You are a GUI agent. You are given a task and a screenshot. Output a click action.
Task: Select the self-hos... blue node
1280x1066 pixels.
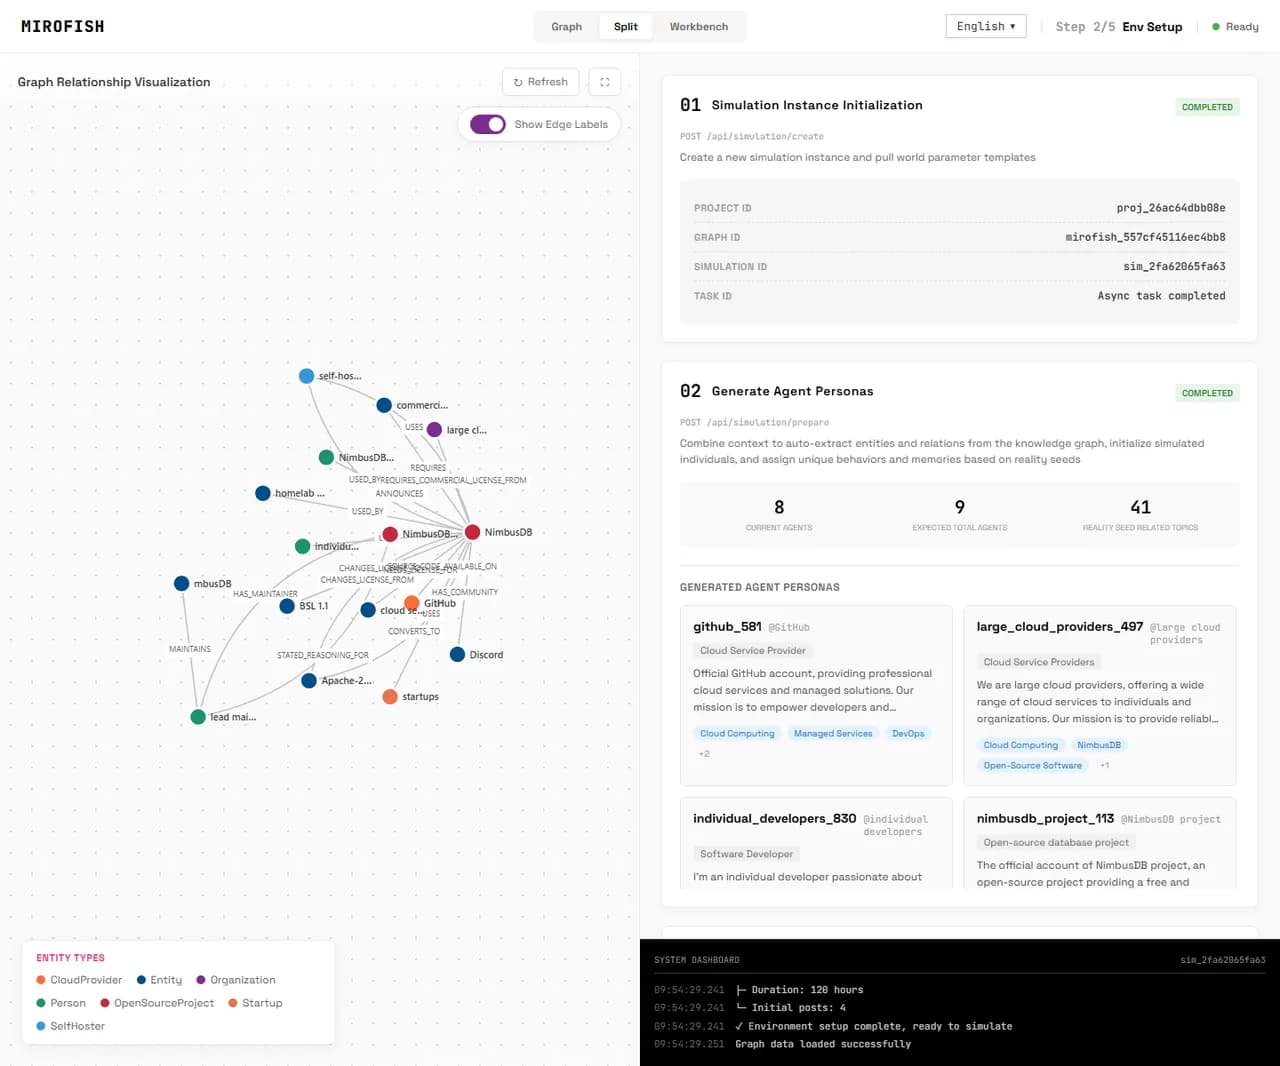point(307,376)
